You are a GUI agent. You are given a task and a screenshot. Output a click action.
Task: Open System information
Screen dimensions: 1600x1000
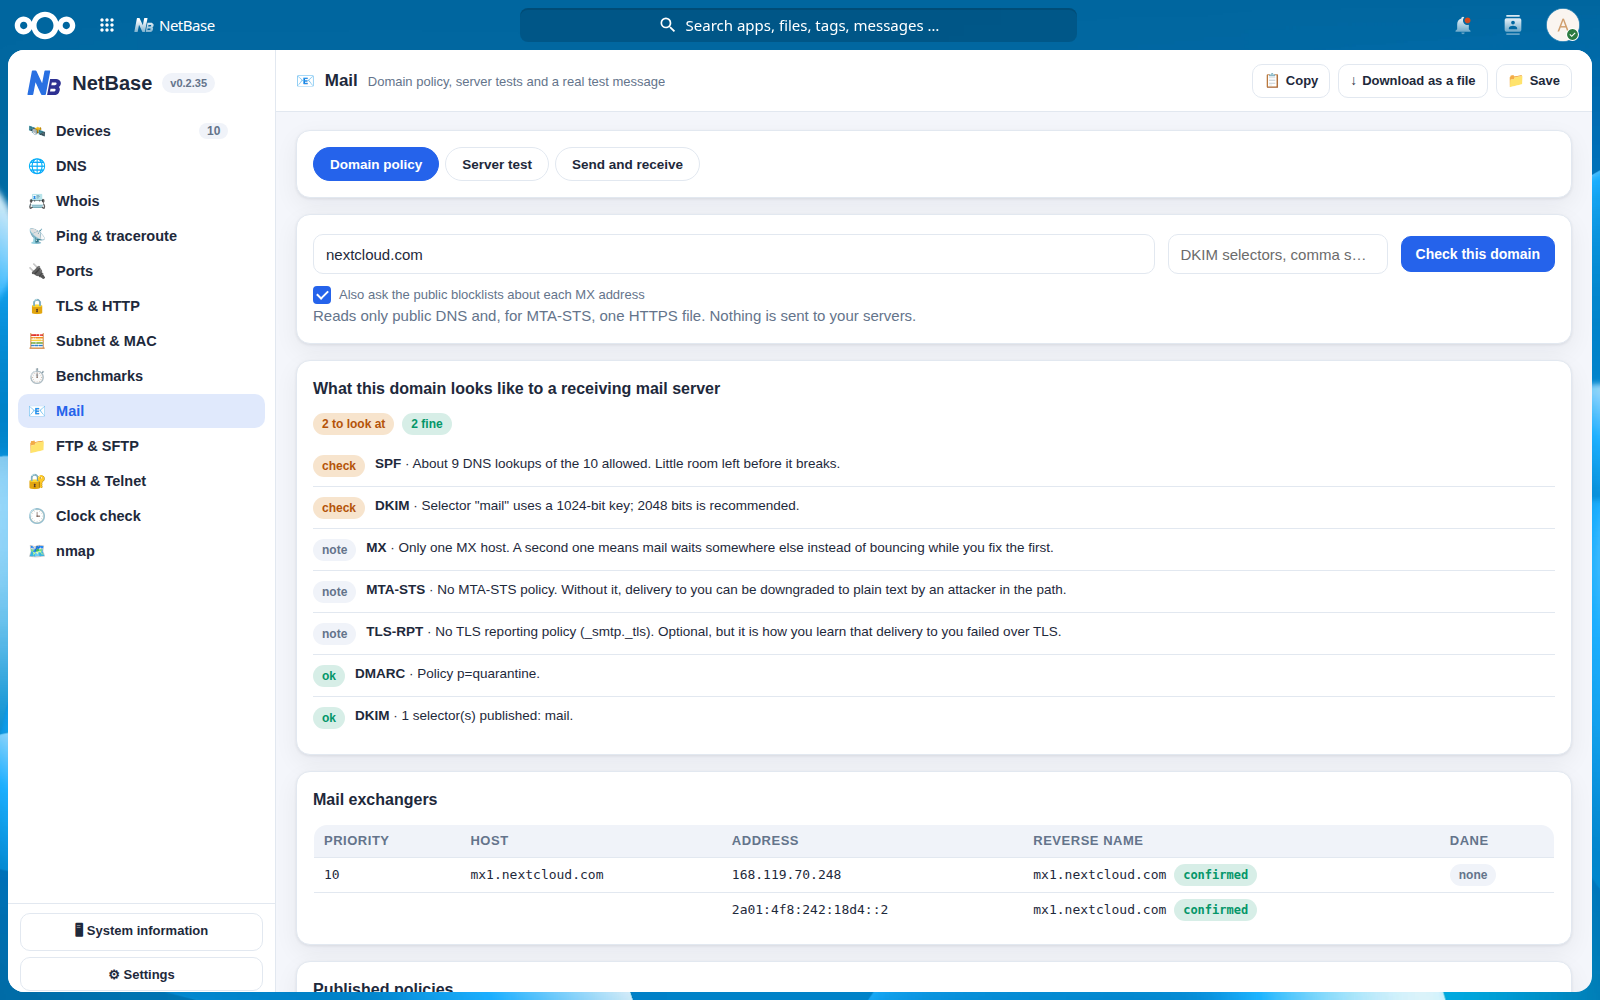click(141, 931)
